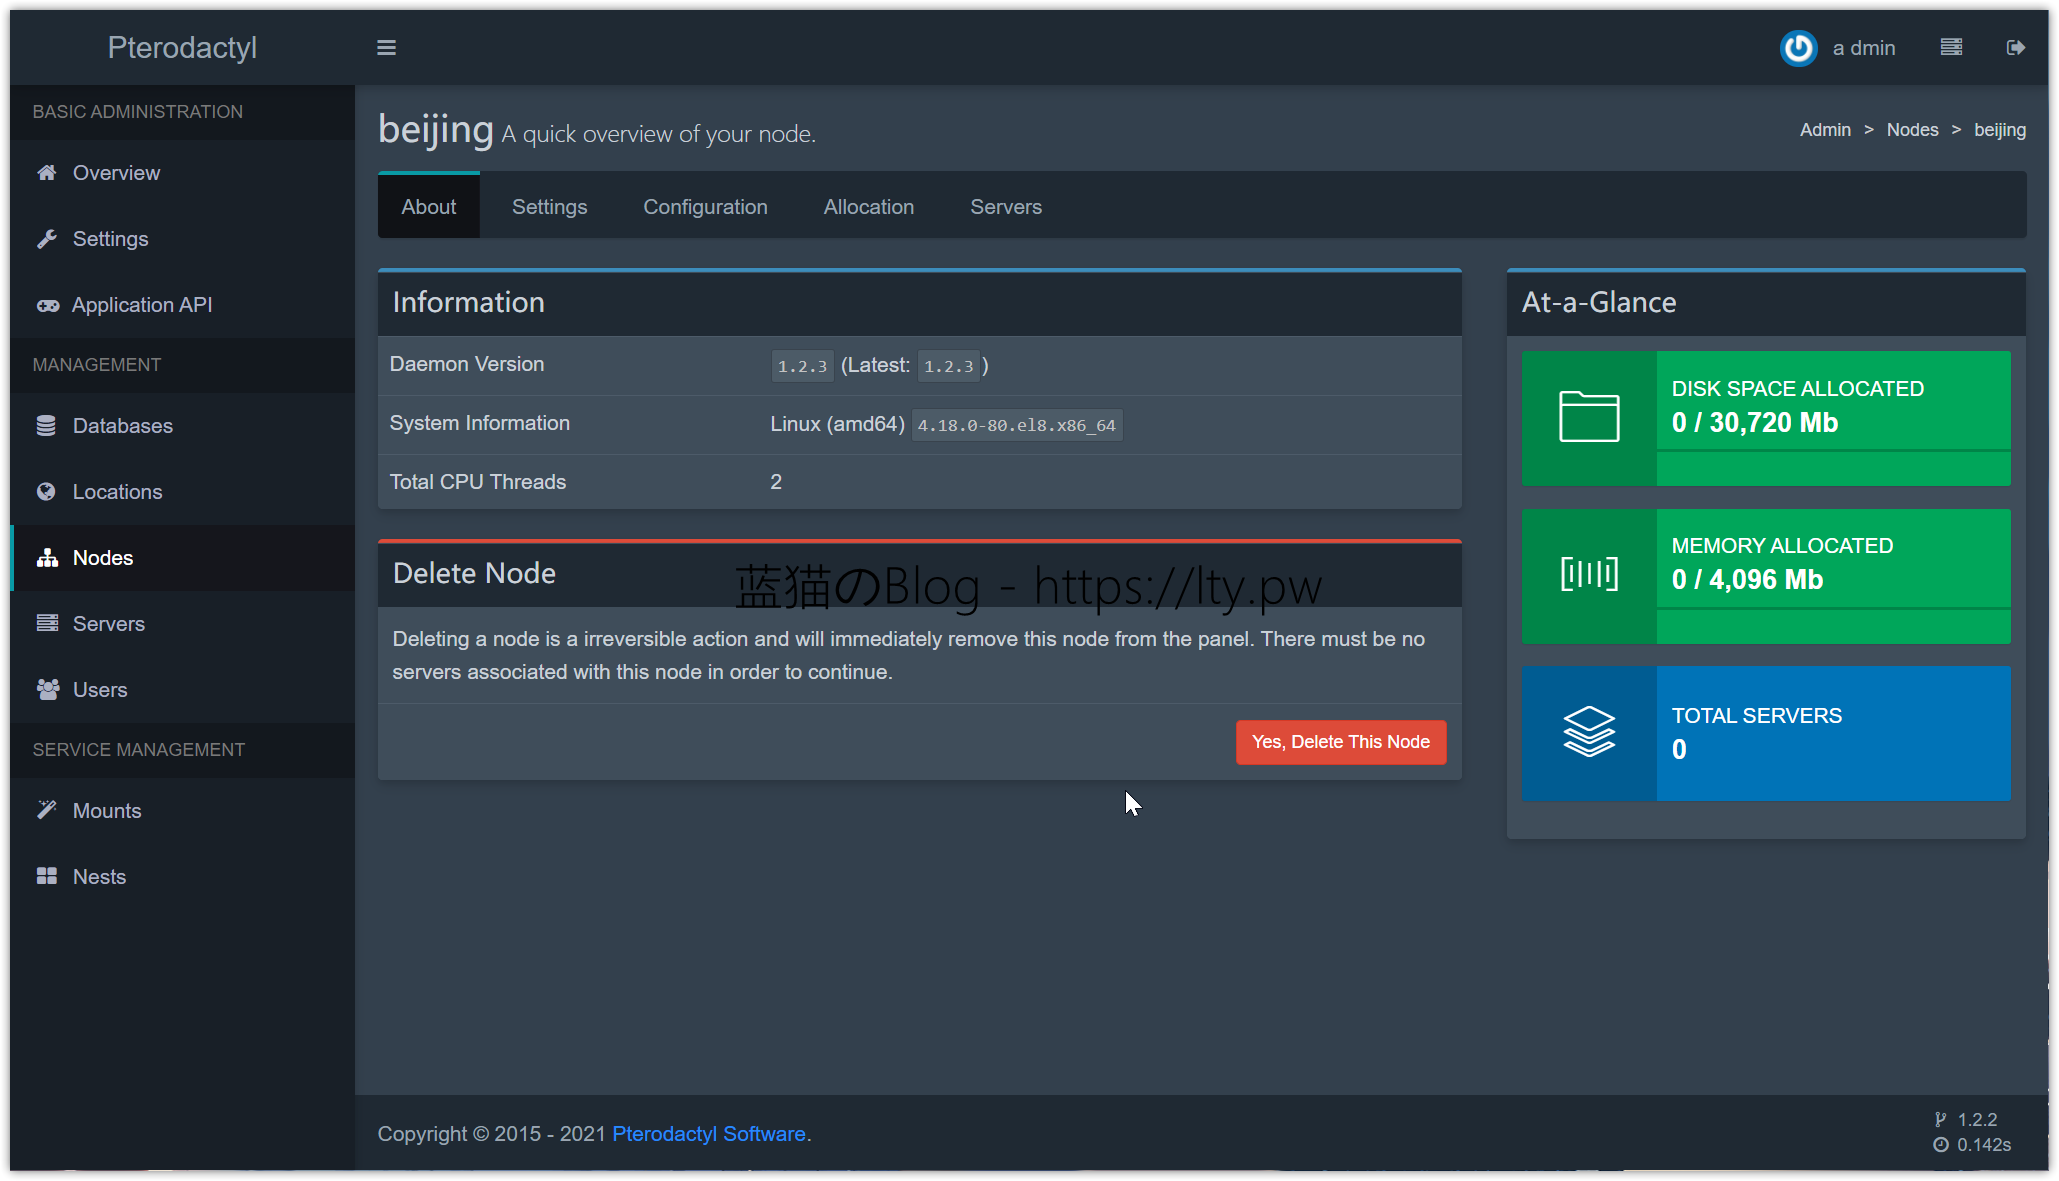The height and width of the screenshot is (1181, 2059).
Task: Open Mounts in Service Management
Action: [106, 811]
